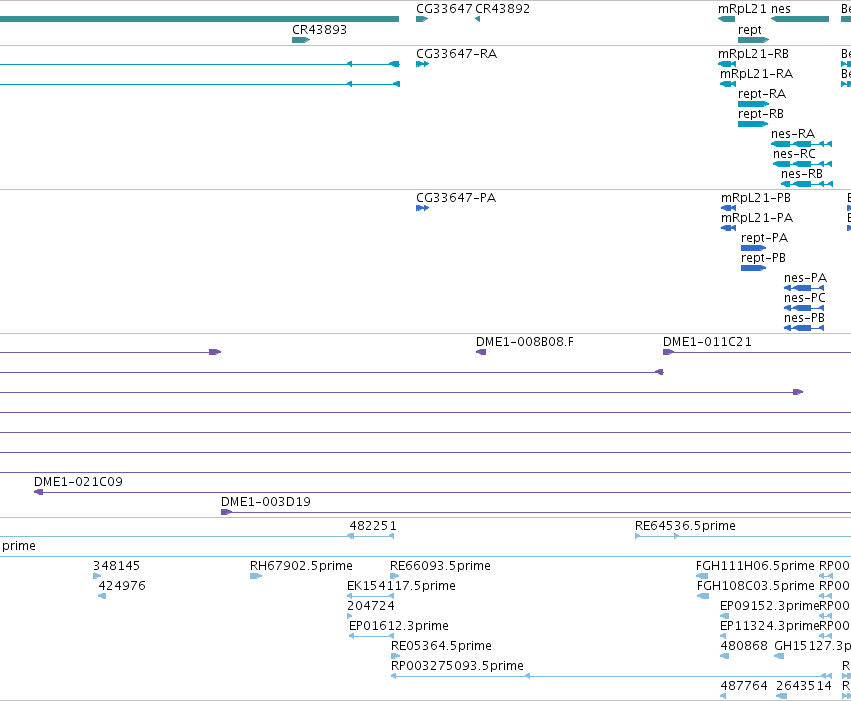Click the mRpL21 gene label
The height and width of the screenshot is (701, 851).
(742, 9)
